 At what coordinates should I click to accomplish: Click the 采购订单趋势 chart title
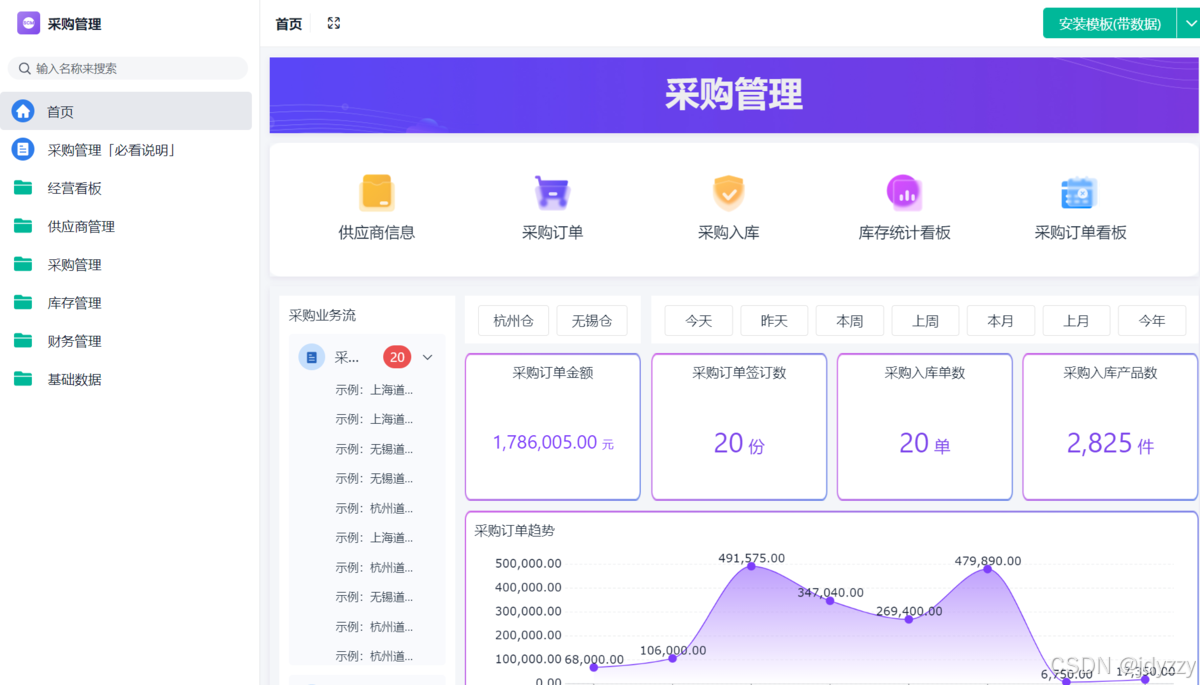[514, 530]
